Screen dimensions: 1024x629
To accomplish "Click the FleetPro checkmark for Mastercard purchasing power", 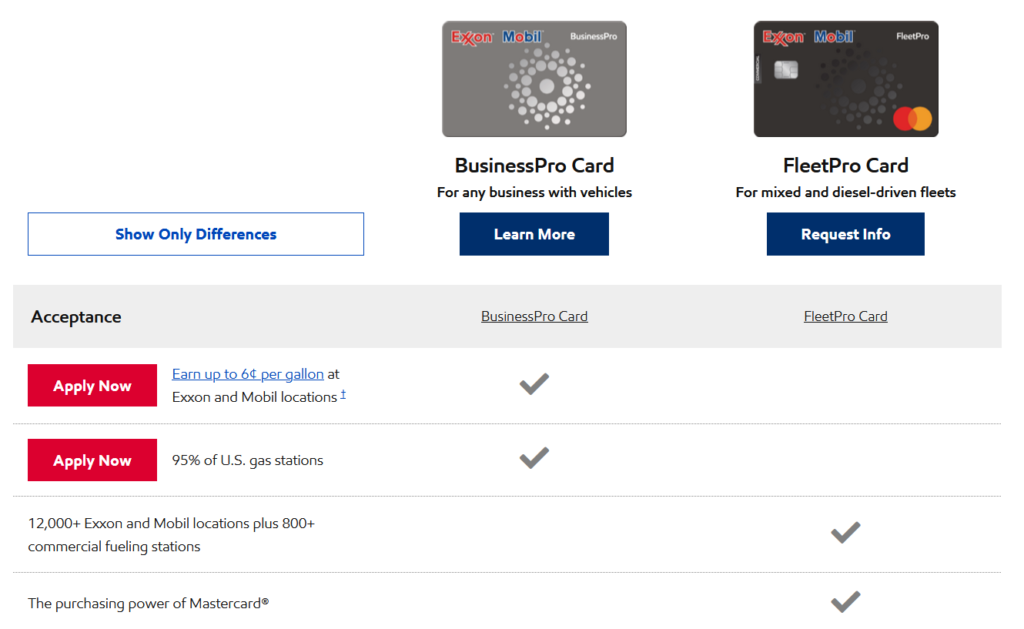I will [x=845, y=601].
